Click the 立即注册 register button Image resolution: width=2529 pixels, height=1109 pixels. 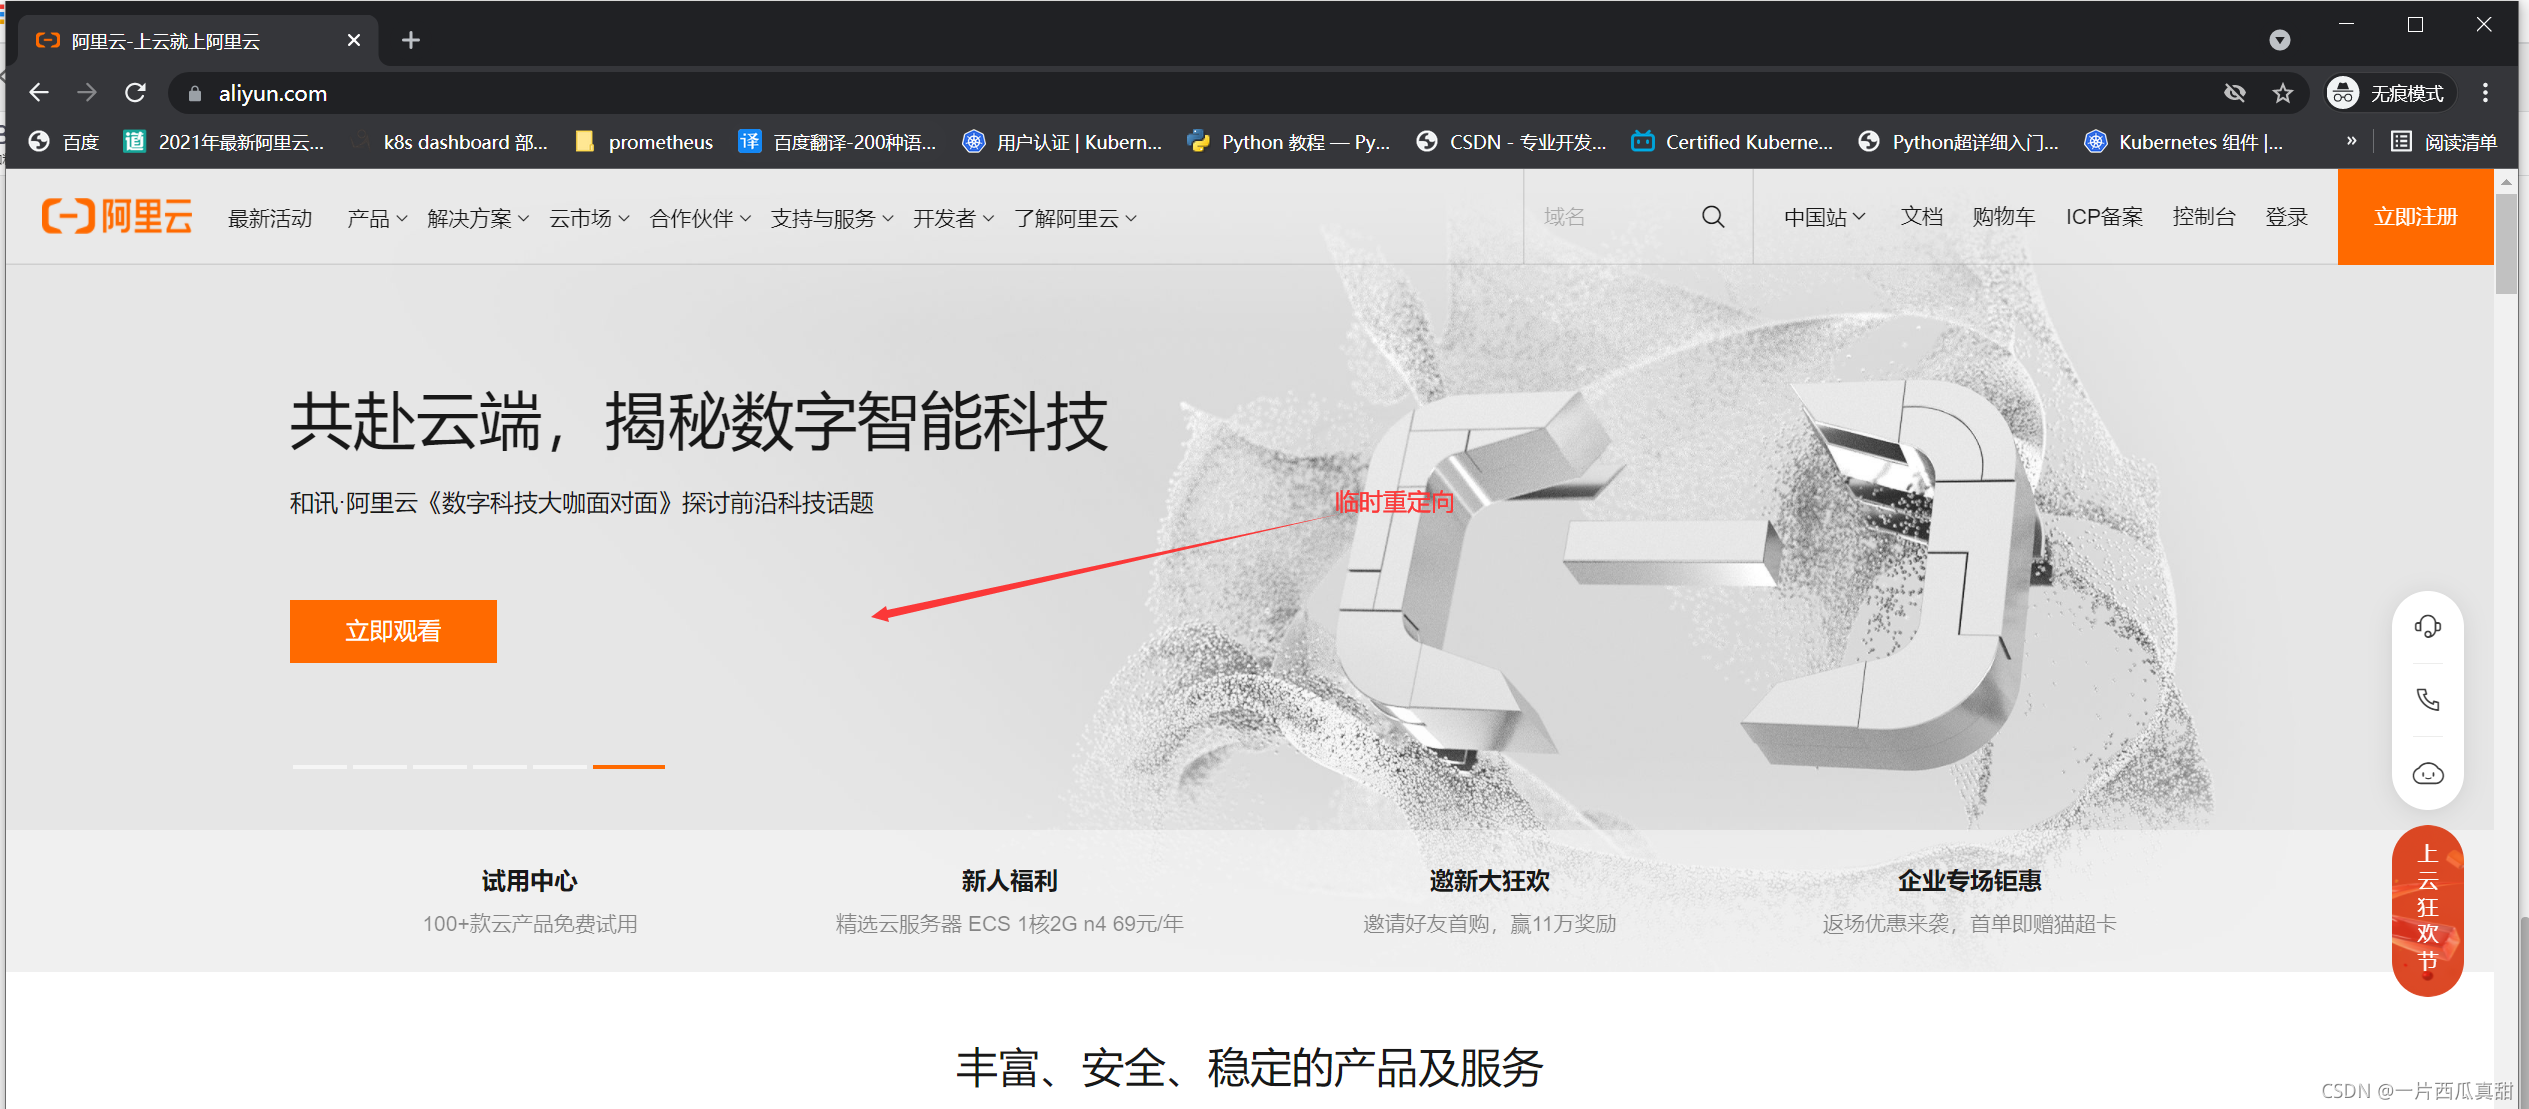coord(2414,217)
